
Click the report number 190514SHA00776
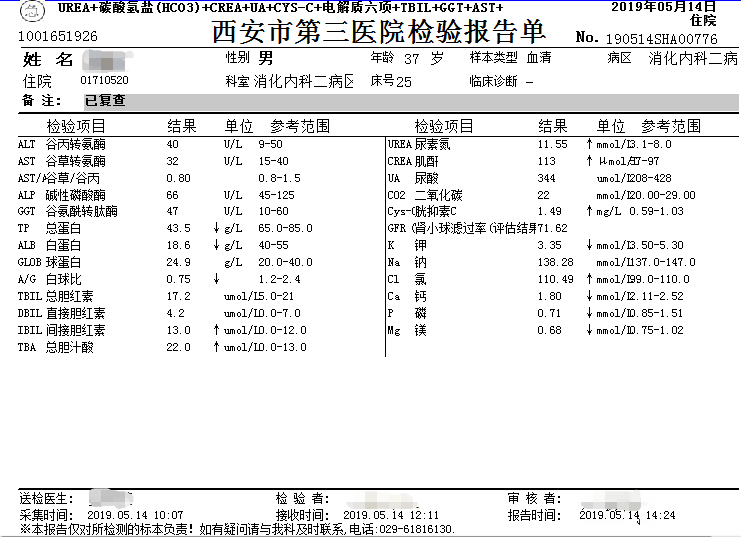[x=661, y=39]
